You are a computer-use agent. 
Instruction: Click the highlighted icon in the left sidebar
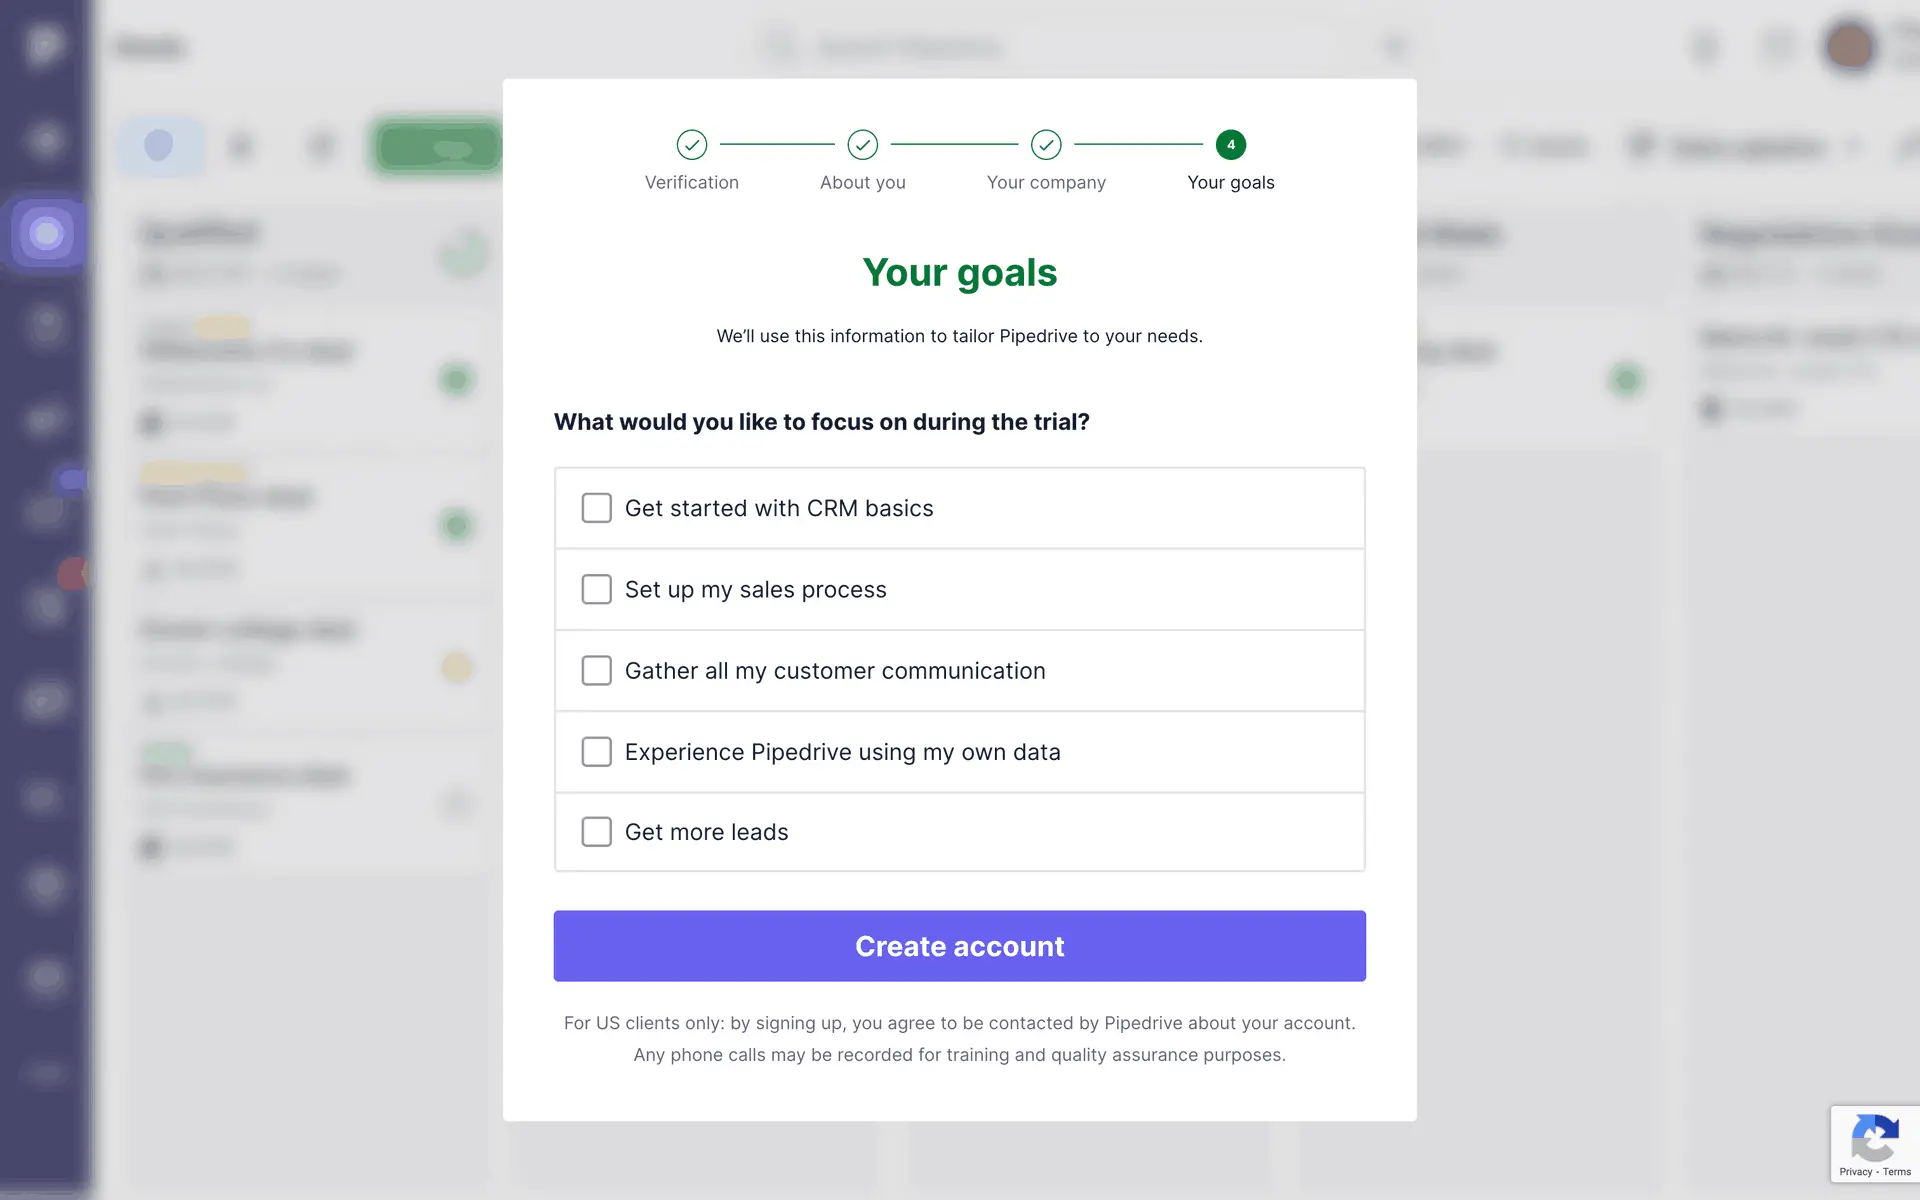click(46, 234)
